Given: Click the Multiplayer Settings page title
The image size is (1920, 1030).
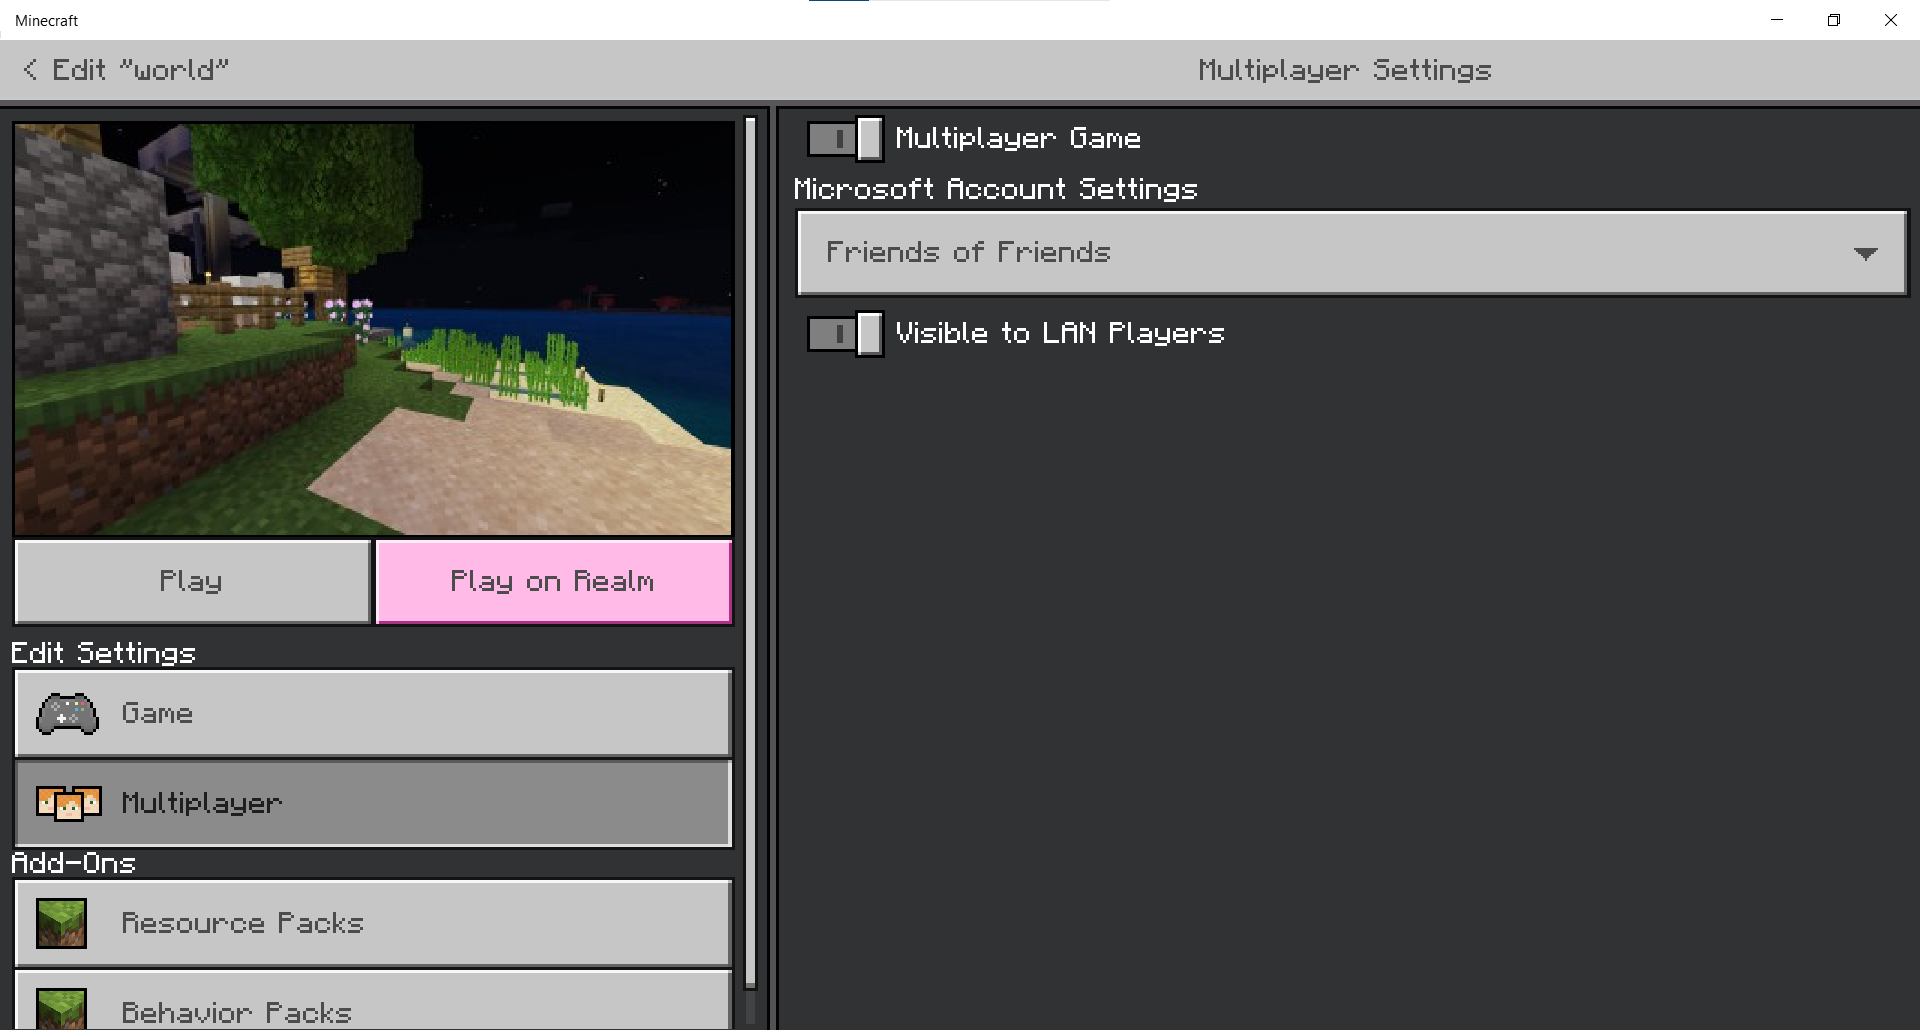Looking at the screenshot, I should [1345, 70].
